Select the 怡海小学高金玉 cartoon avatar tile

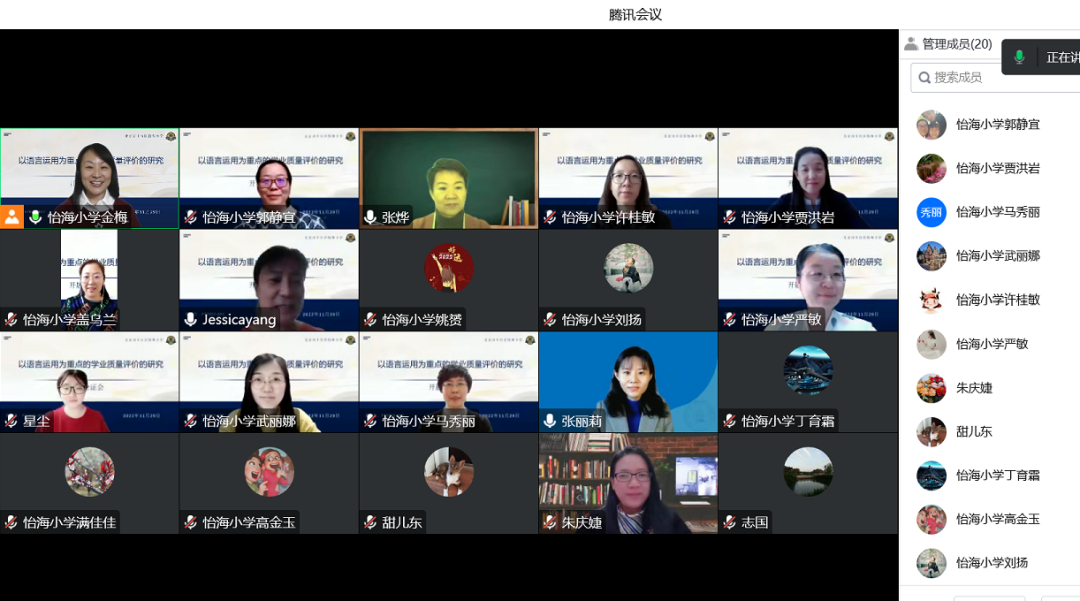[x=269, y=472]
